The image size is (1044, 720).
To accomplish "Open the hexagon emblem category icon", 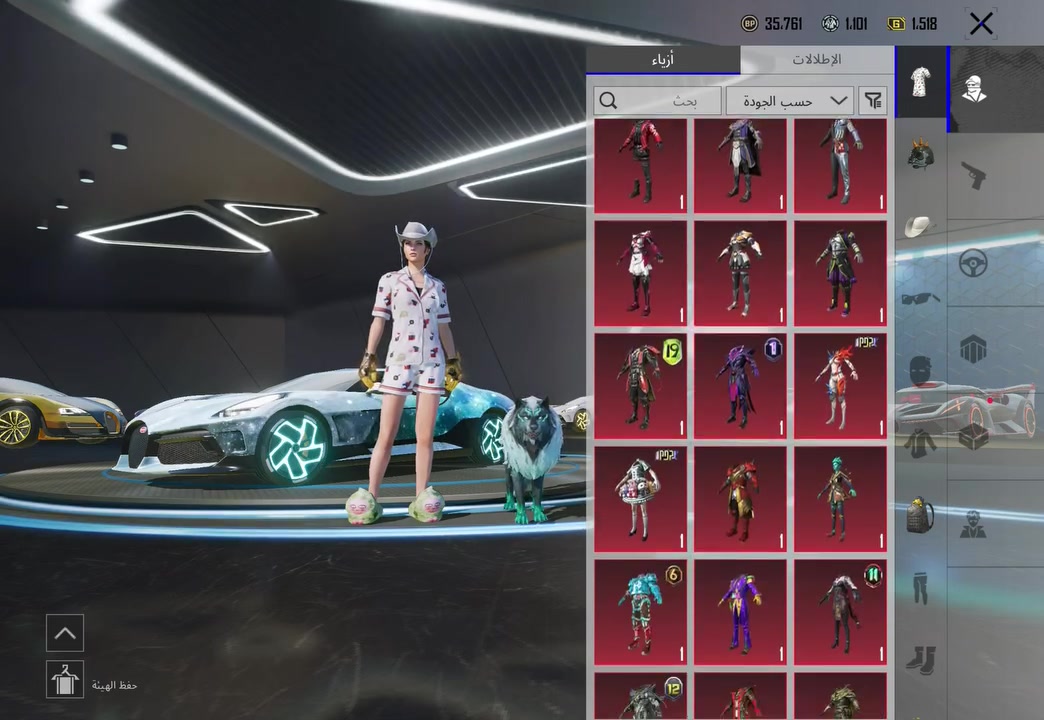I will click(973, 348).
